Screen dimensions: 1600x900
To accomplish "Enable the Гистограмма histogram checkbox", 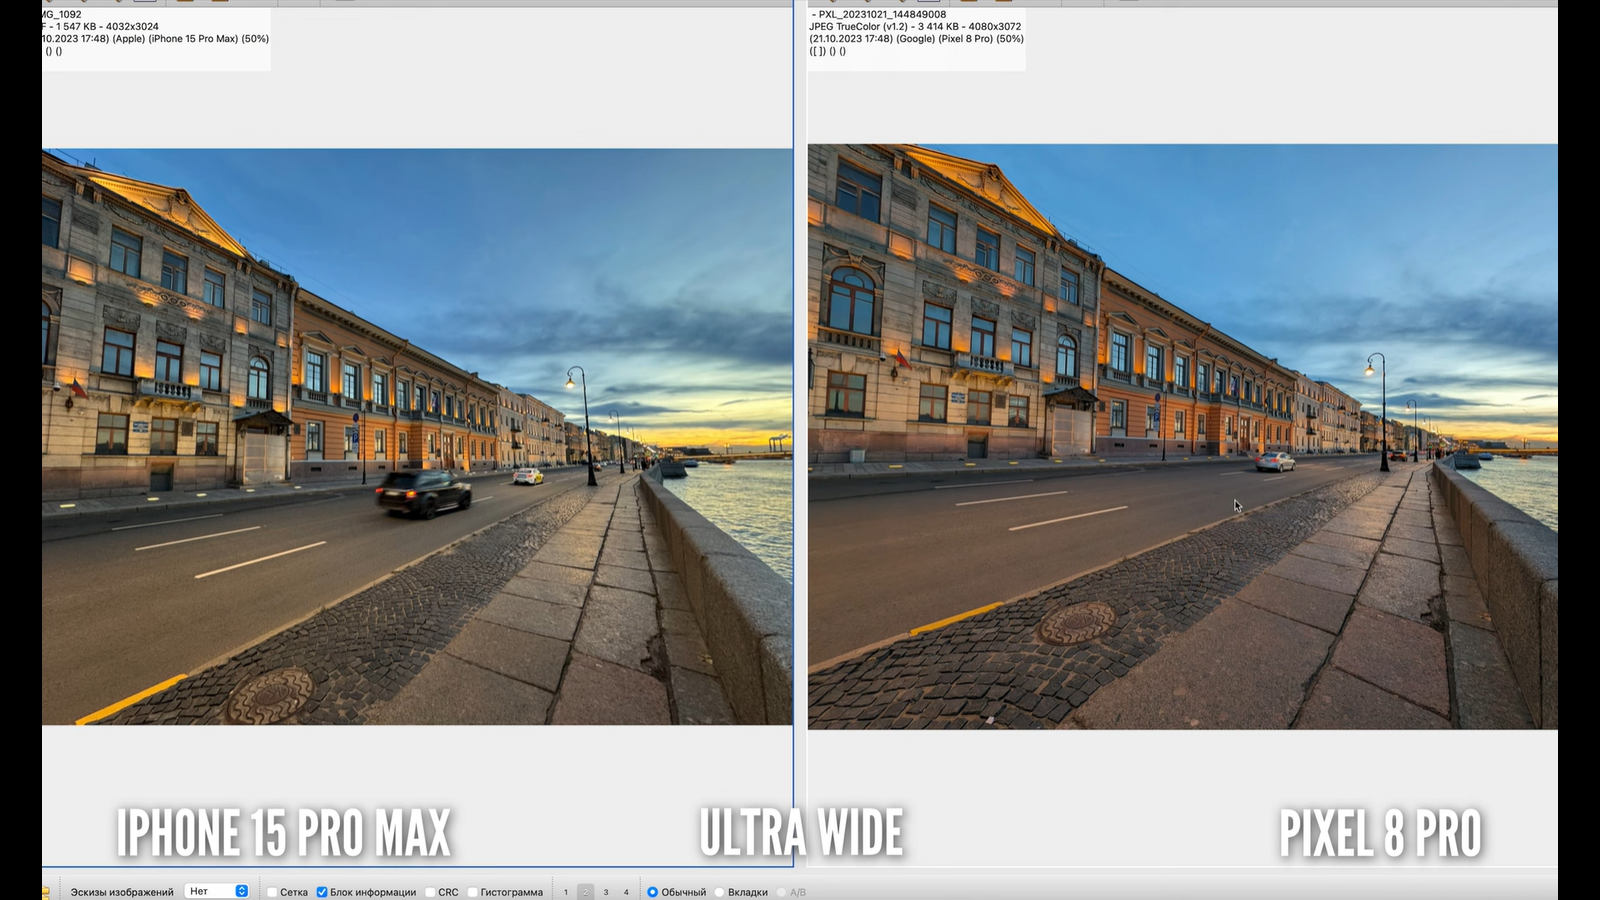I will (x=472, y=892).
